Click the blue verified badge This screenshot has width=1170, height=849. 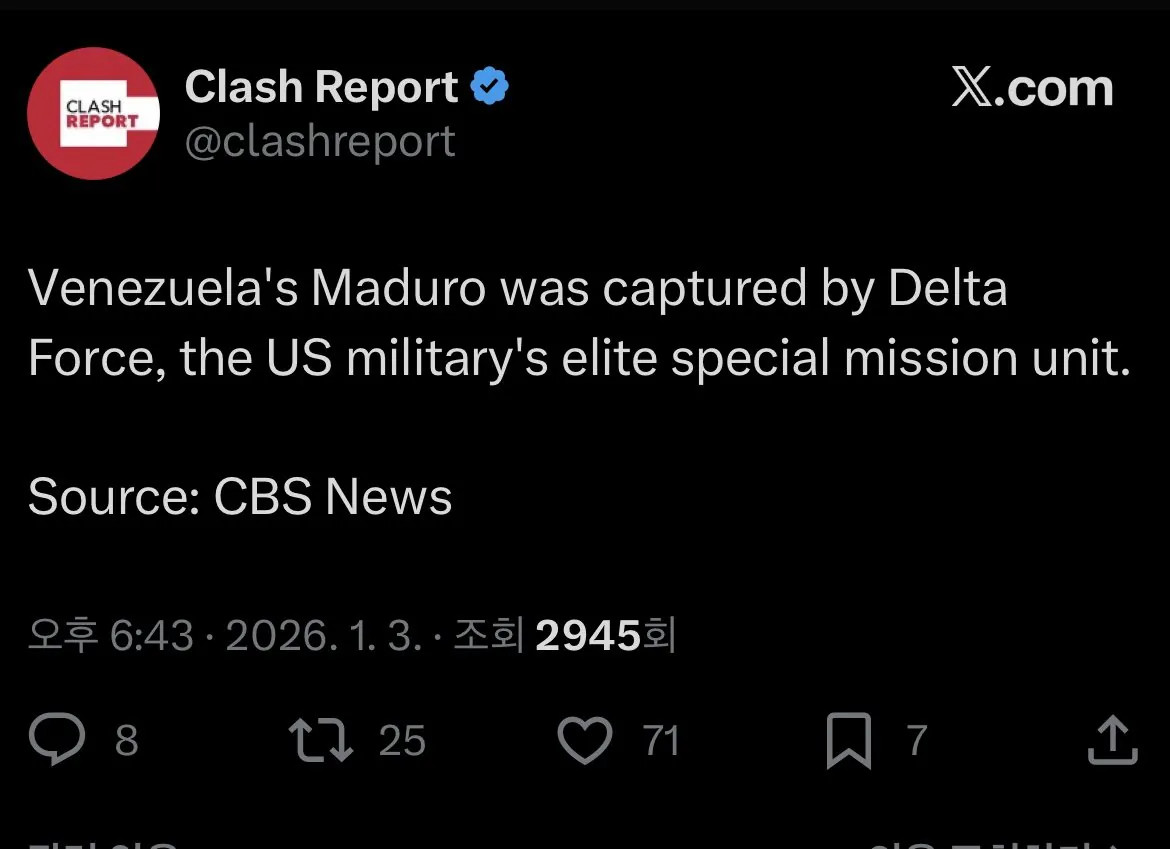click(x=490, y=88)
